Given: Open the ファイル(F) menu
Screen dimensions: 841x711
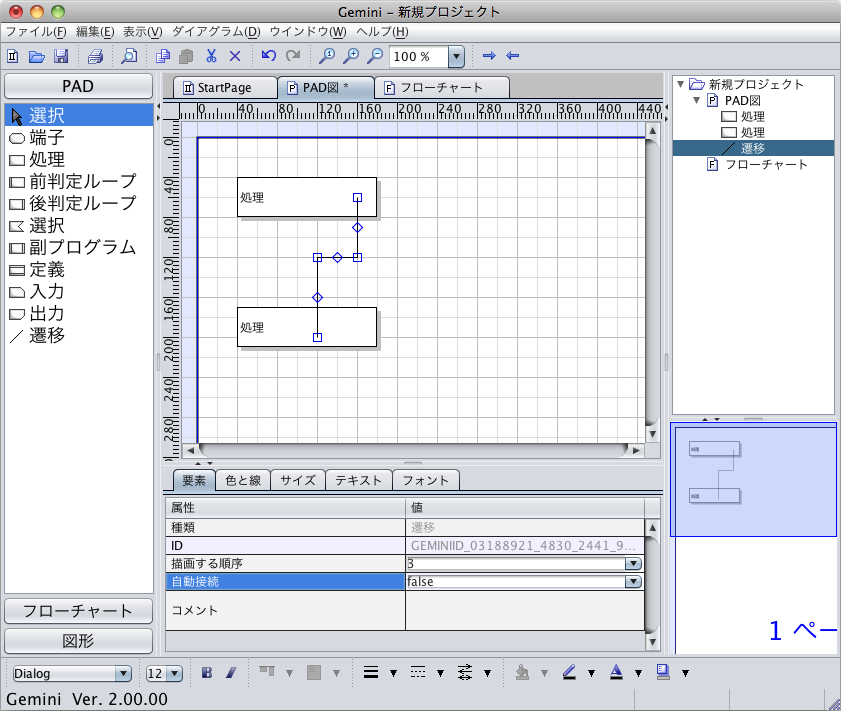Looking at the screenshot, I should [36, 32].
